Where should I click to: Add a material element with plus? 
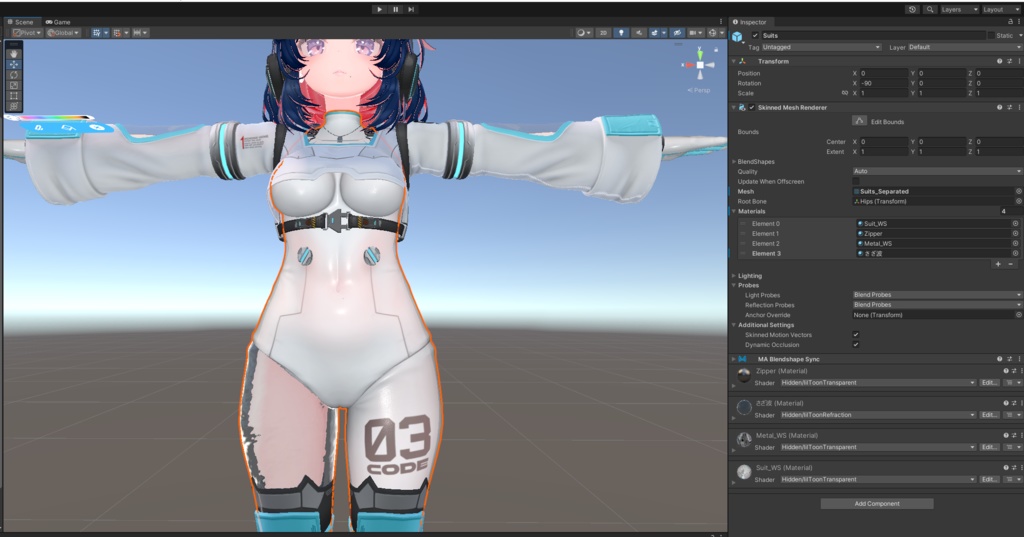[x=998, y=264]
